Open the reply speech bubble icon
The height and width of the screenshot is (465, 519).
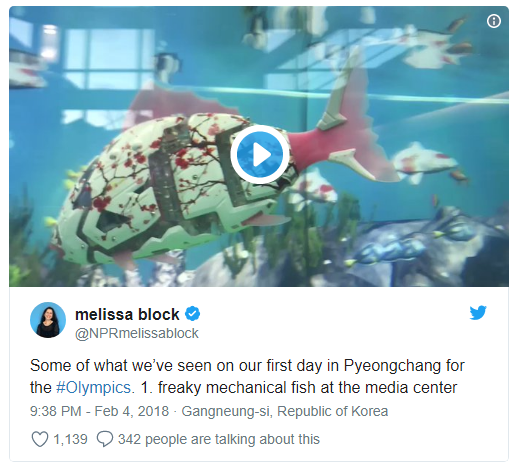tap(105, 439)
